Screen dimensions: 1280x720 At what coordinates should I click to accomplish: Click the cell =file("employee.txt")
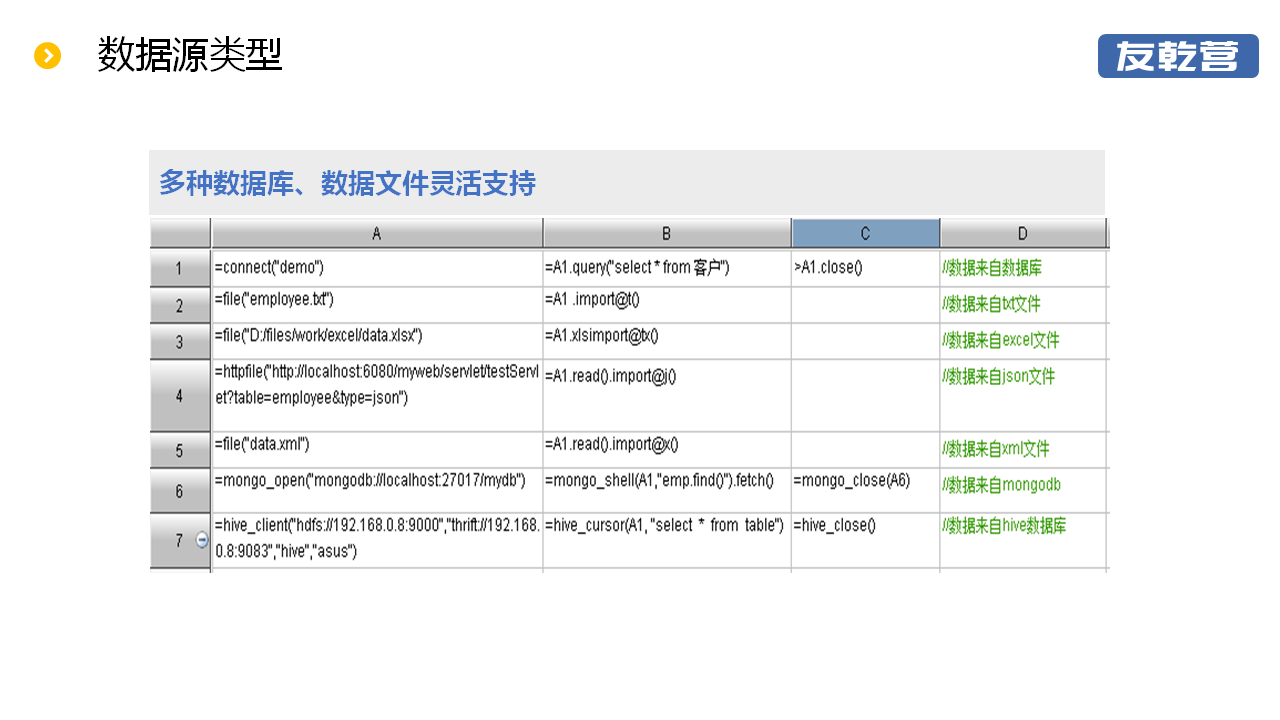point(377,305)
